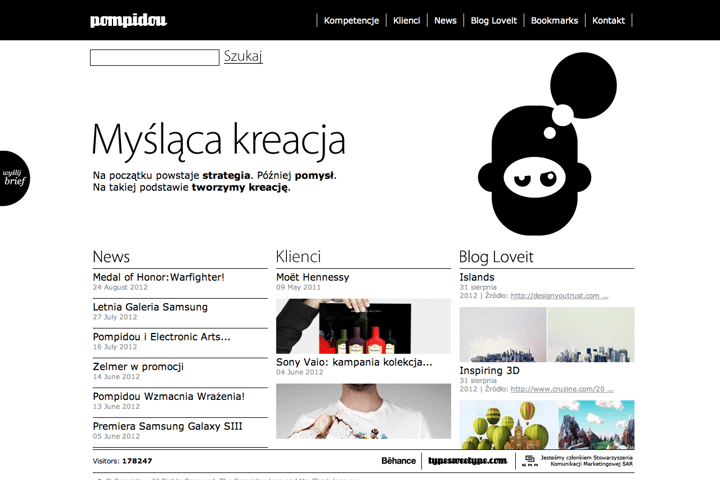Open news 'Premiera Samsung Galaxy SIII'
This screenshot has height=480, width=720.
168,426
